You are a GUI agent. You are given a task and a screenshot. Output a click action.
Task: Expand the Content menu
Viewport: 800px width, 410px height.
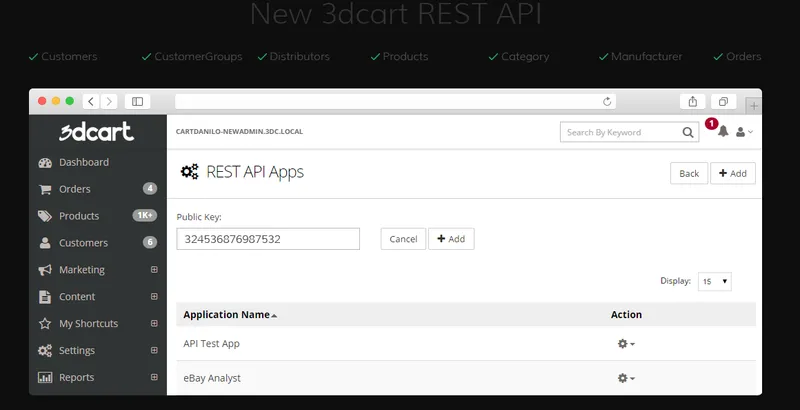(x=154, y=297)
